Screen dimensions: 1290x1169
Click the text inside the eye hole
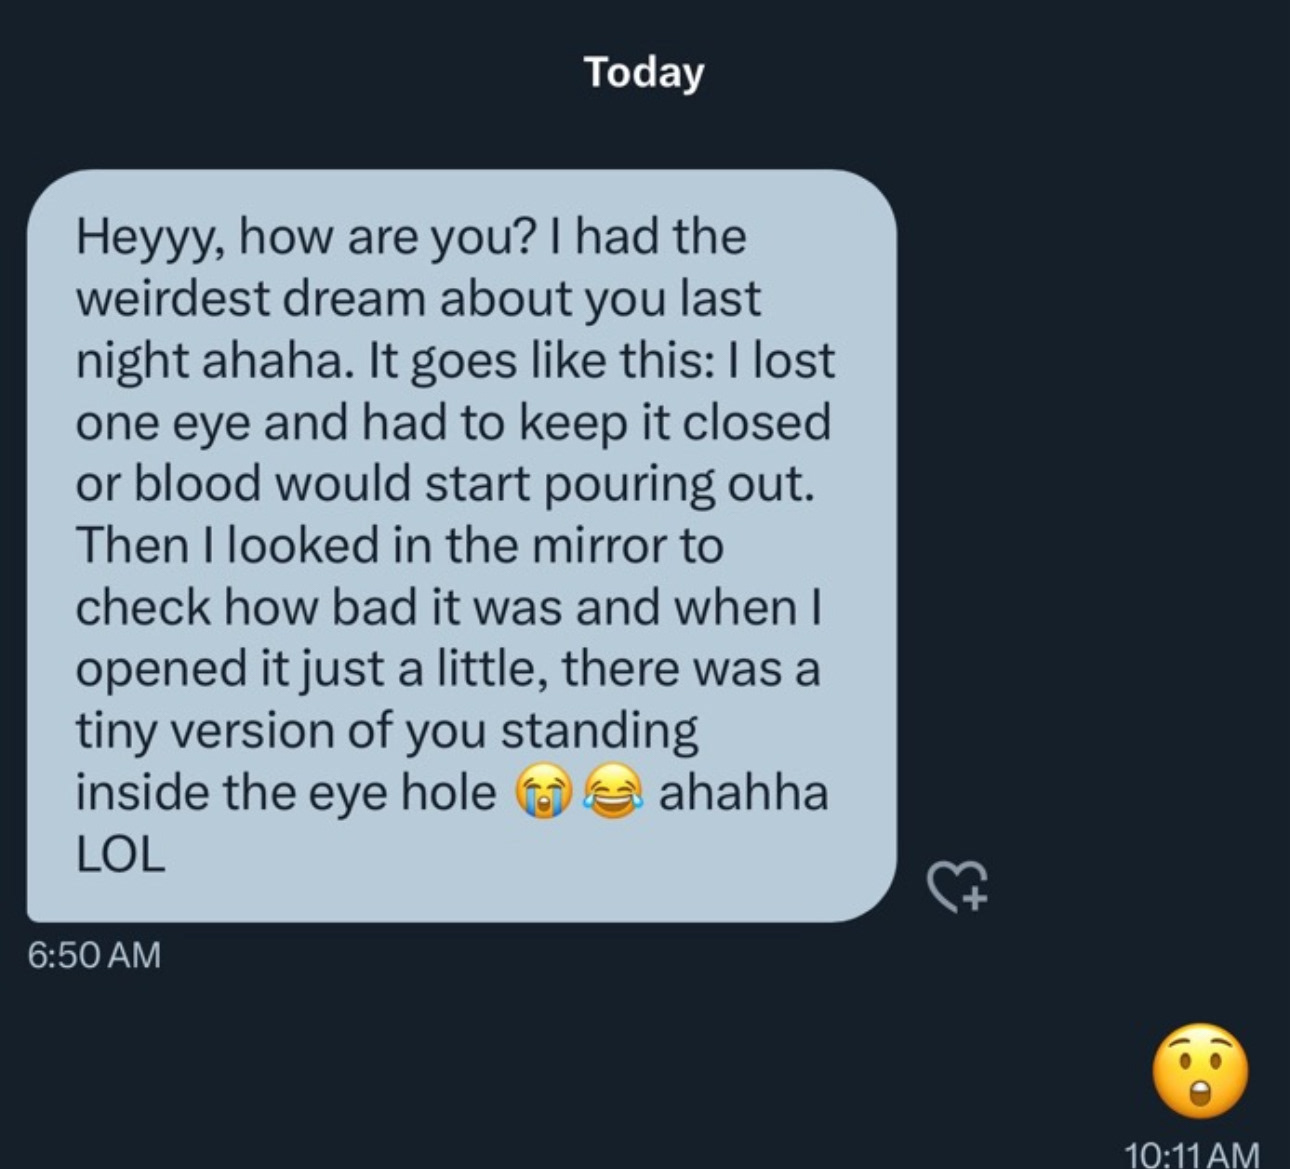(285, 793)
